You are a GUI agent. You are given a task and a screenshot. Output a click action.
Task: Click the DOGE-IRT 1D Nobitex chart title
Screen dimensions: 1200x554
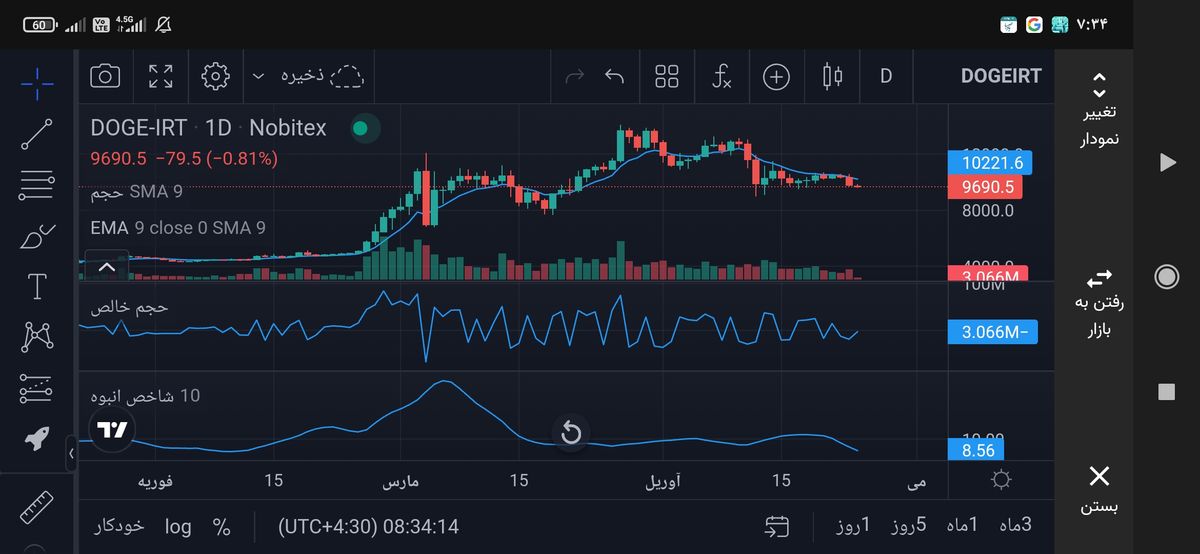click(x=208, y=128)
